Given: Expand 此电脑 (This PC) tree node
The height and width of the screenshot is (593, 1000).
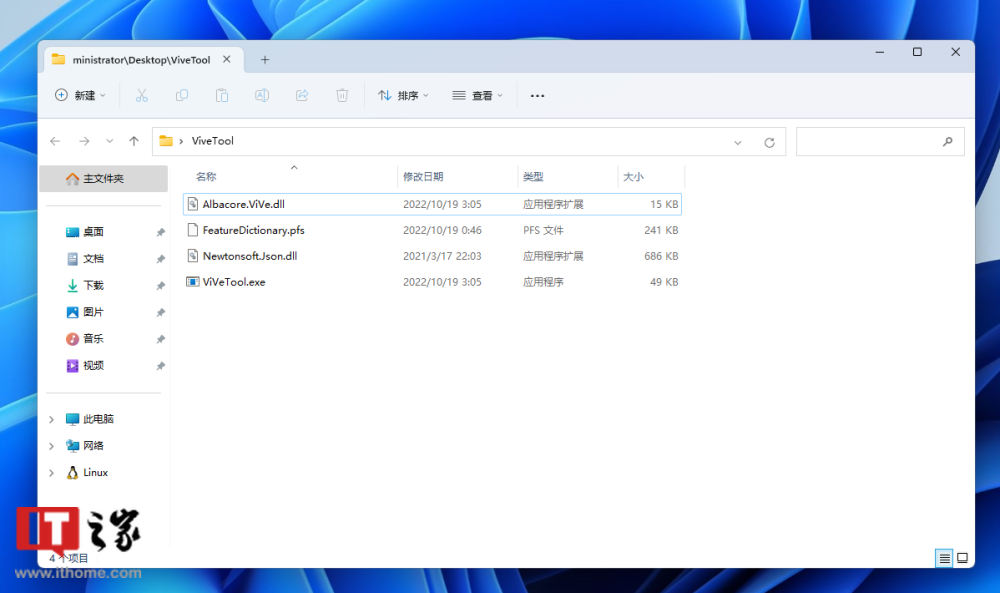Looking at the screenshot, I should (x=52, y=420).
